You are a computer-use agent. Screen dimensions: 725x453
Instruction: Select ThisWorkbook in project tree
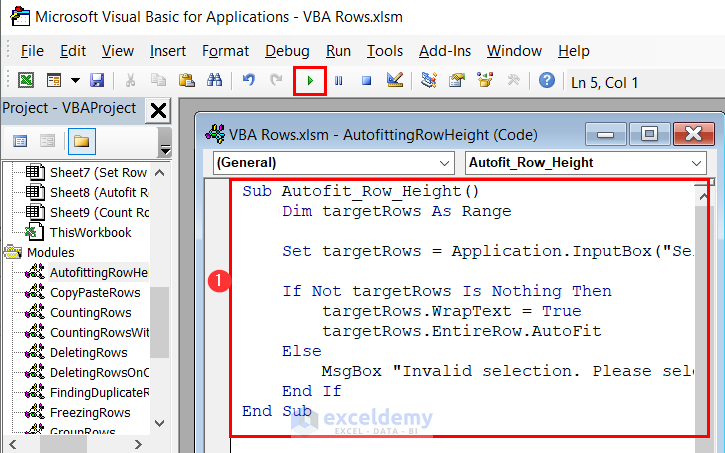point(91,233)
